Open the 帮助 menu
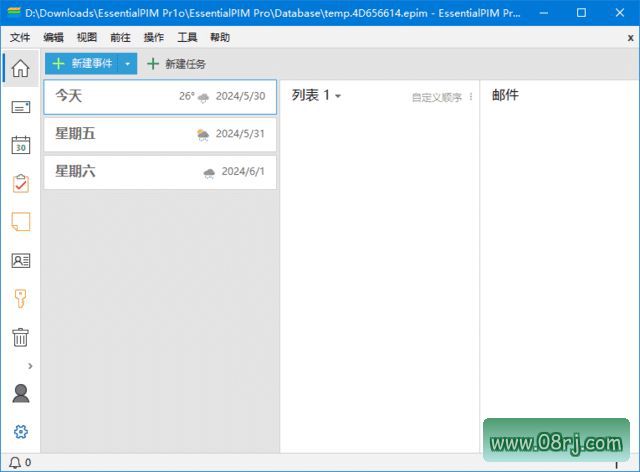 (220, 38)
